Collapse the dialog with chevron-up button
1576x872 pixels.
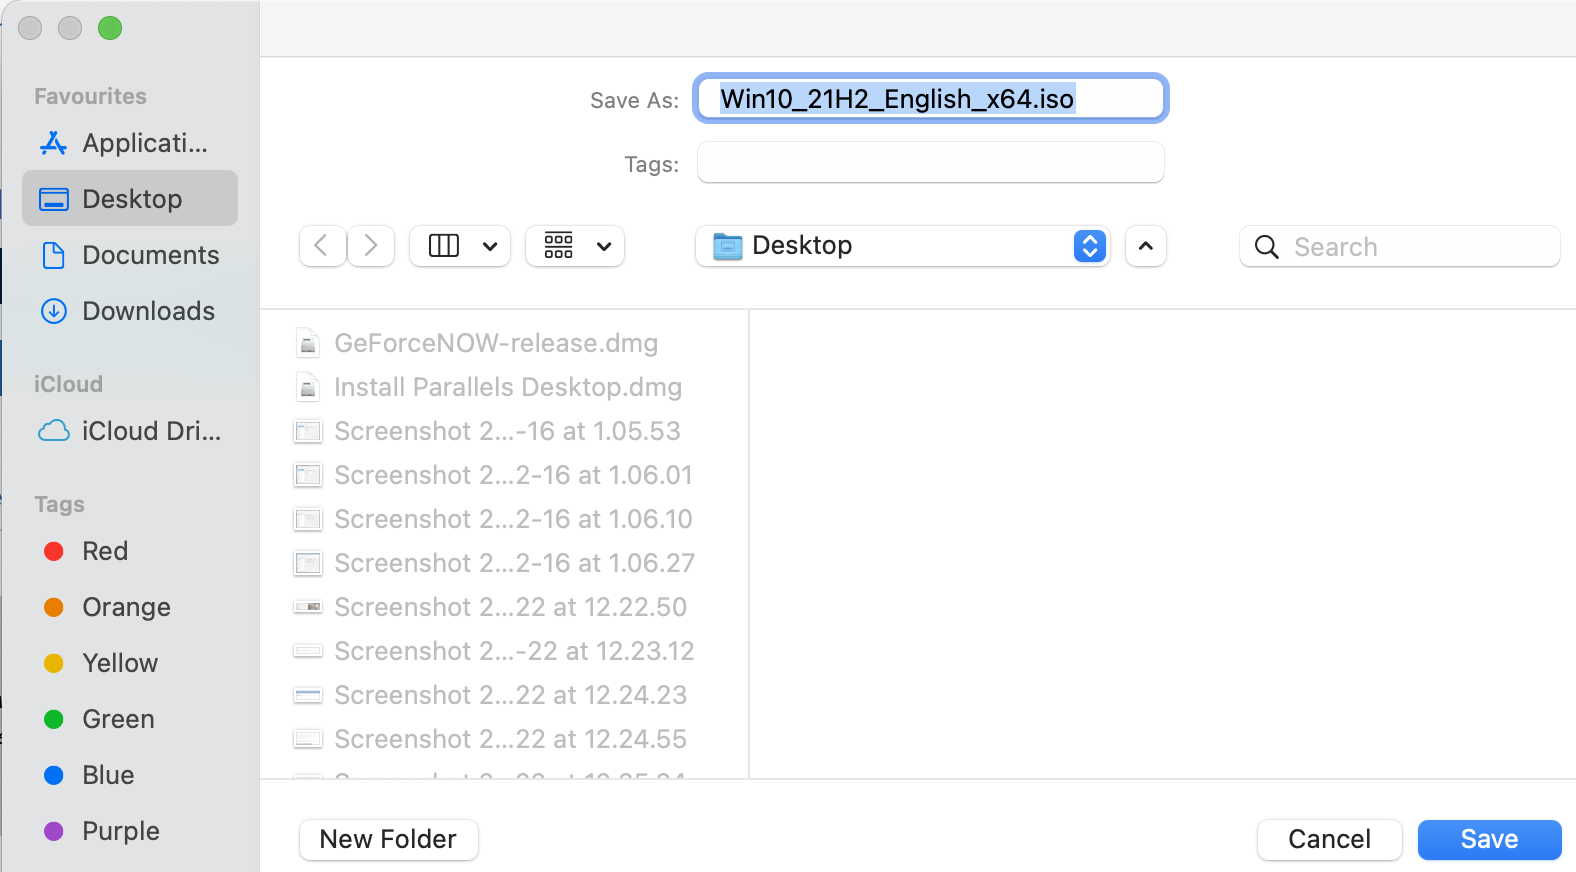(1146, 246)
